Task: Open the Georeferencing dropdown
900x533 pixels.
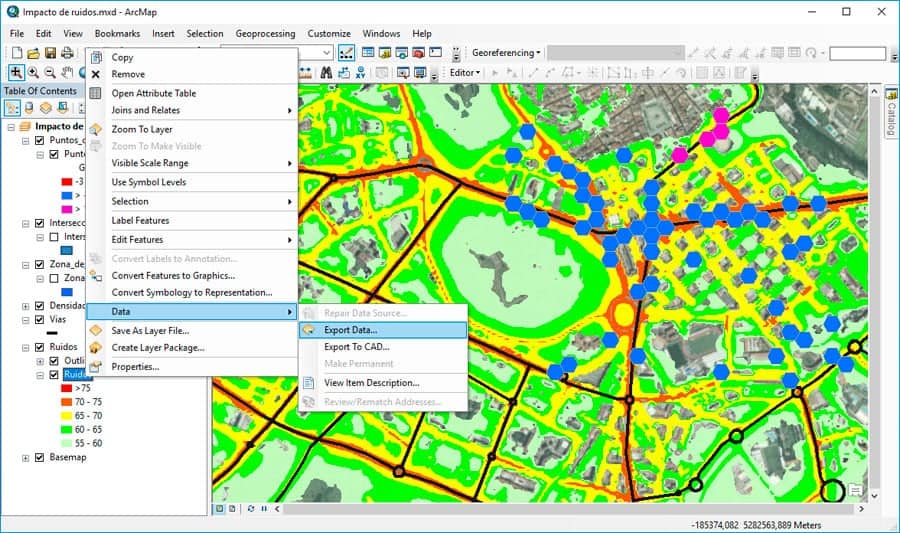Action: (505, 53)
